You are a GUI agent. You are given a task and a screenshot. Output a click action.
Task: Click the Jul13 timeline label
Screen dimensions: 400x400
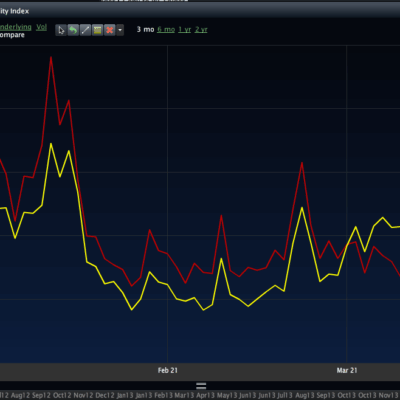[285, 396]
